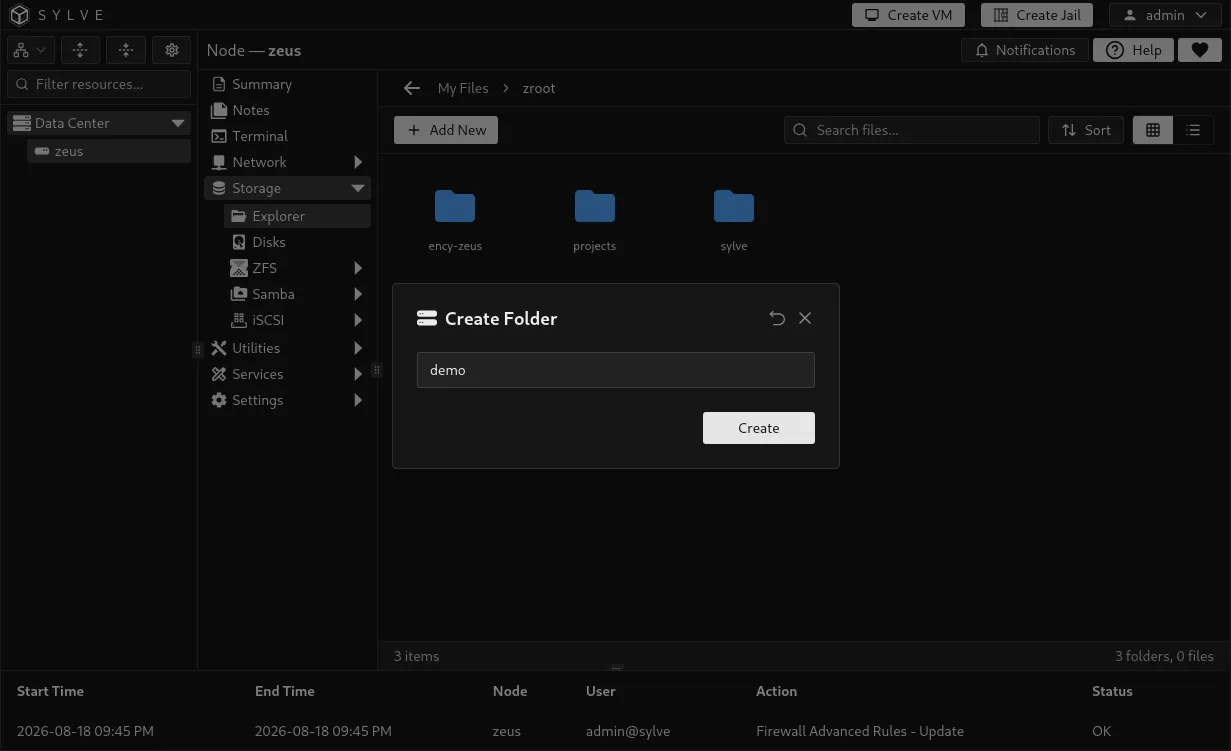
Task: Collapse the Data Center tree node
Action: coord(178,123)
